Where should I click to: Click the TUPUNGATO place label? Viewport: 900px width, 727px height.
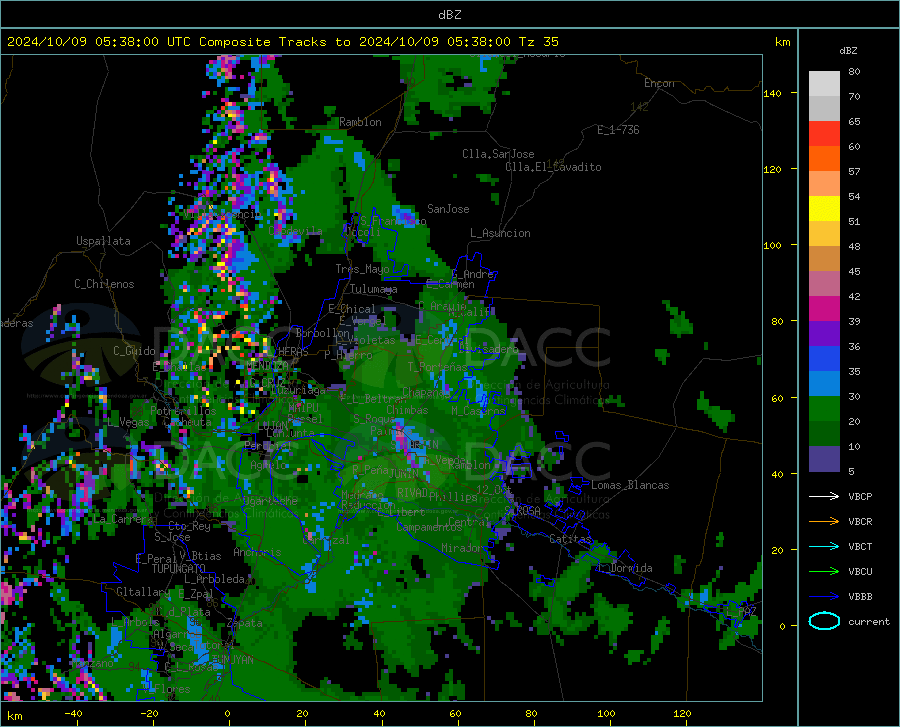(x=179, y=569)
